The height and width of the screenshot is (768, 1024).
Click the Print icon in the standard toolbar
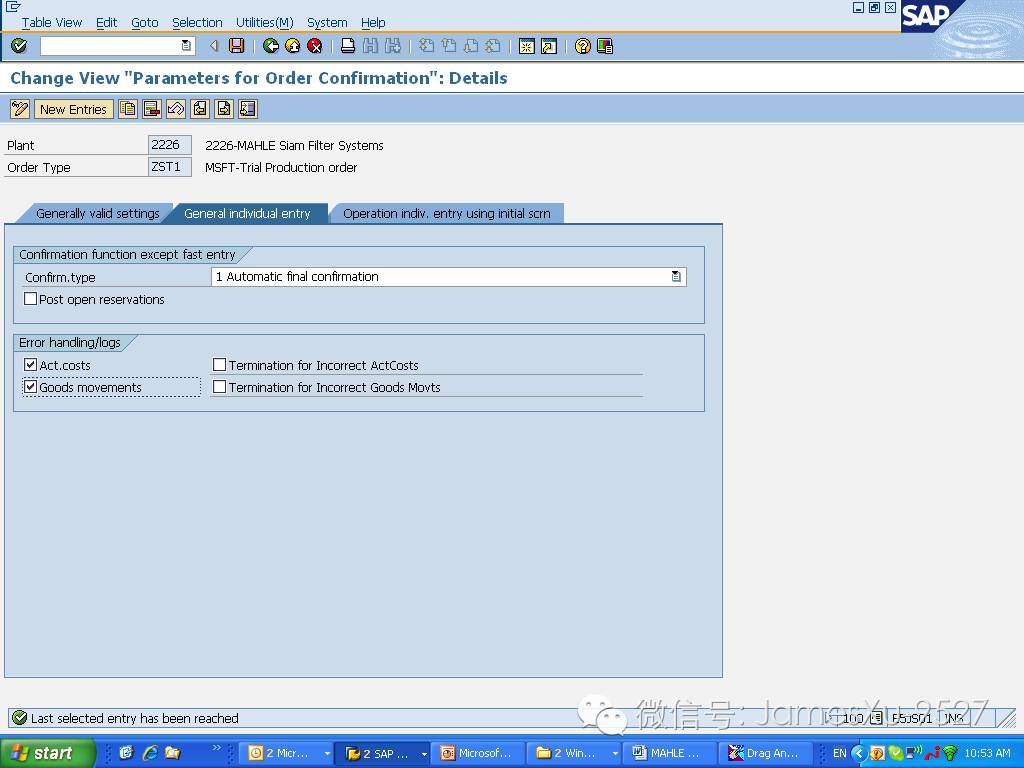pyautogui.click(x=348, y=46)
